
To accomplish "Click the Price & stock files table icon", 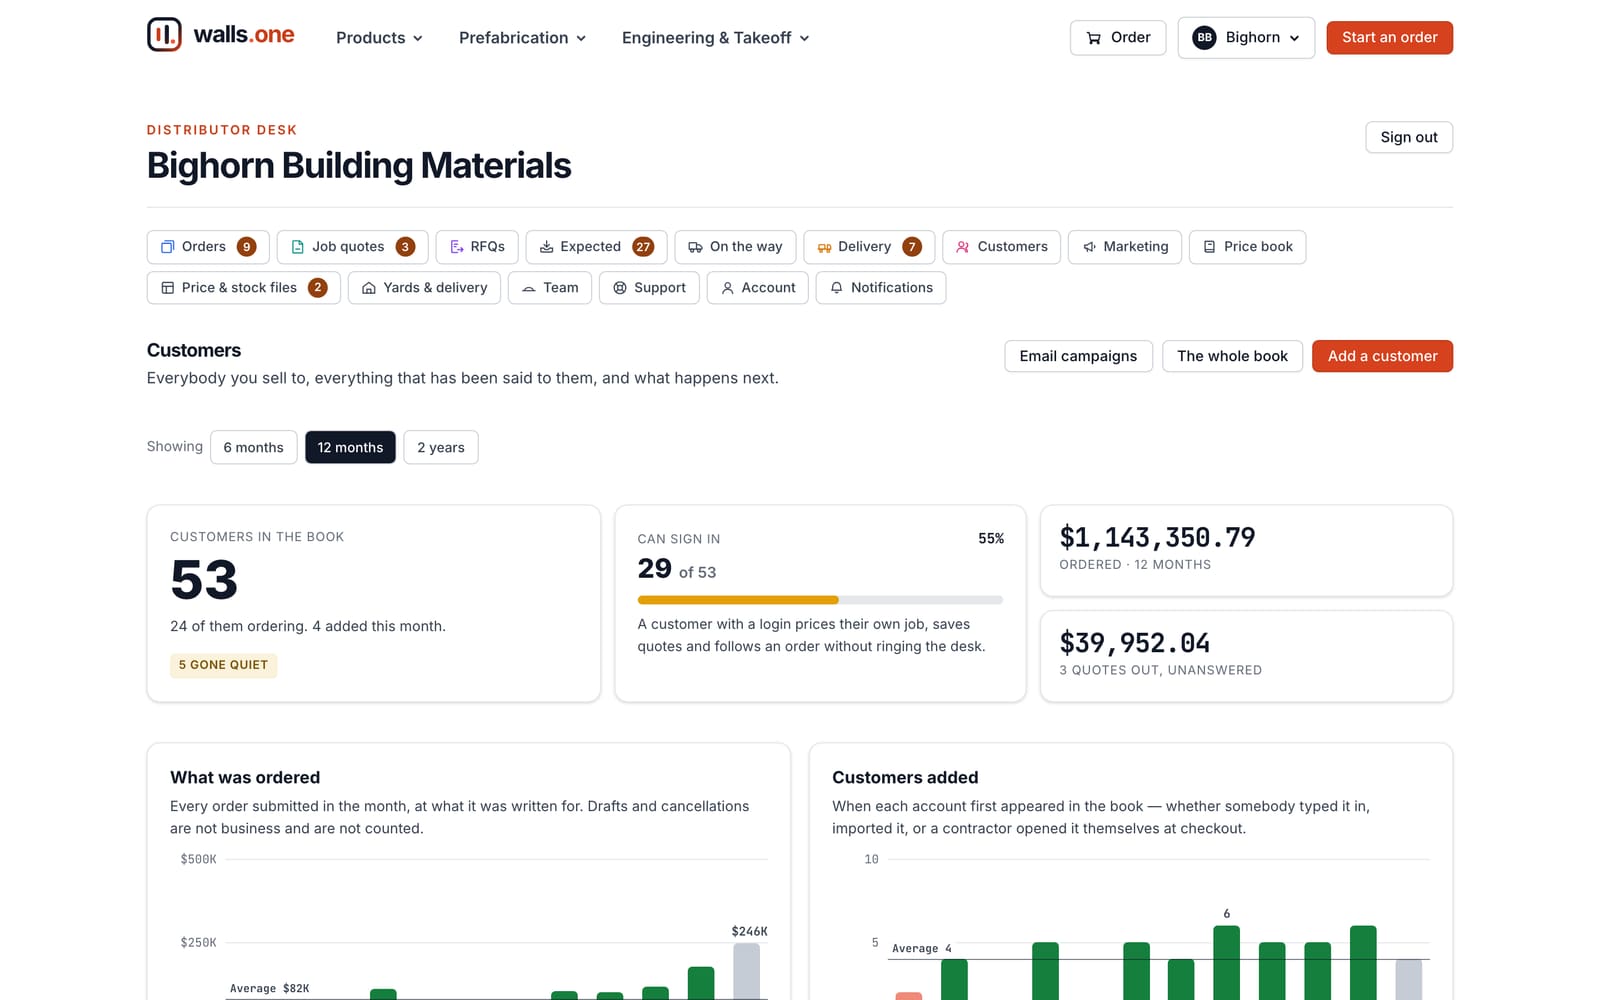I will point(168,288).
